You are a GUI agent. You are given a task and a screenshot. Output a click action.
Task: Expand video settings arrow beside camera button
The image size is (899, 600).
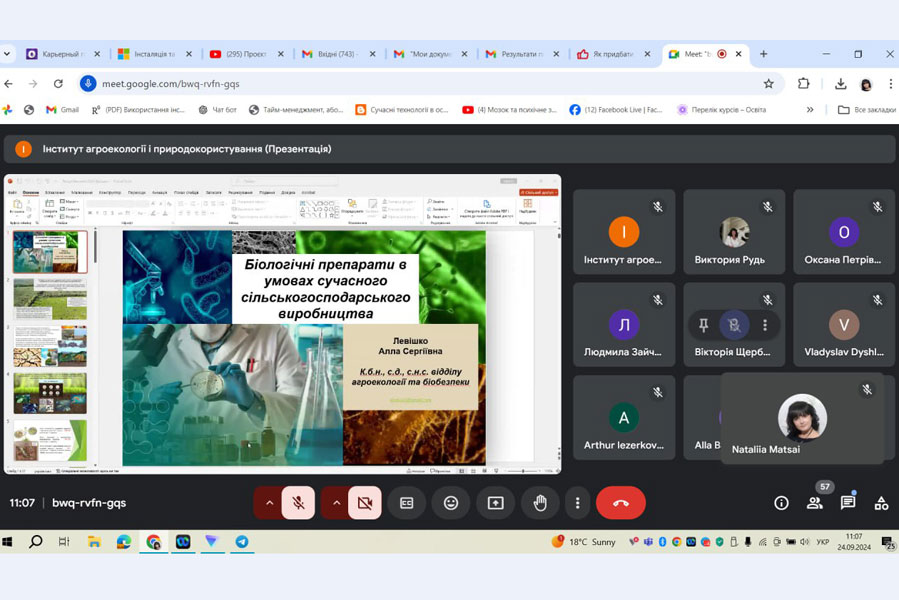(x=335, y=503)
